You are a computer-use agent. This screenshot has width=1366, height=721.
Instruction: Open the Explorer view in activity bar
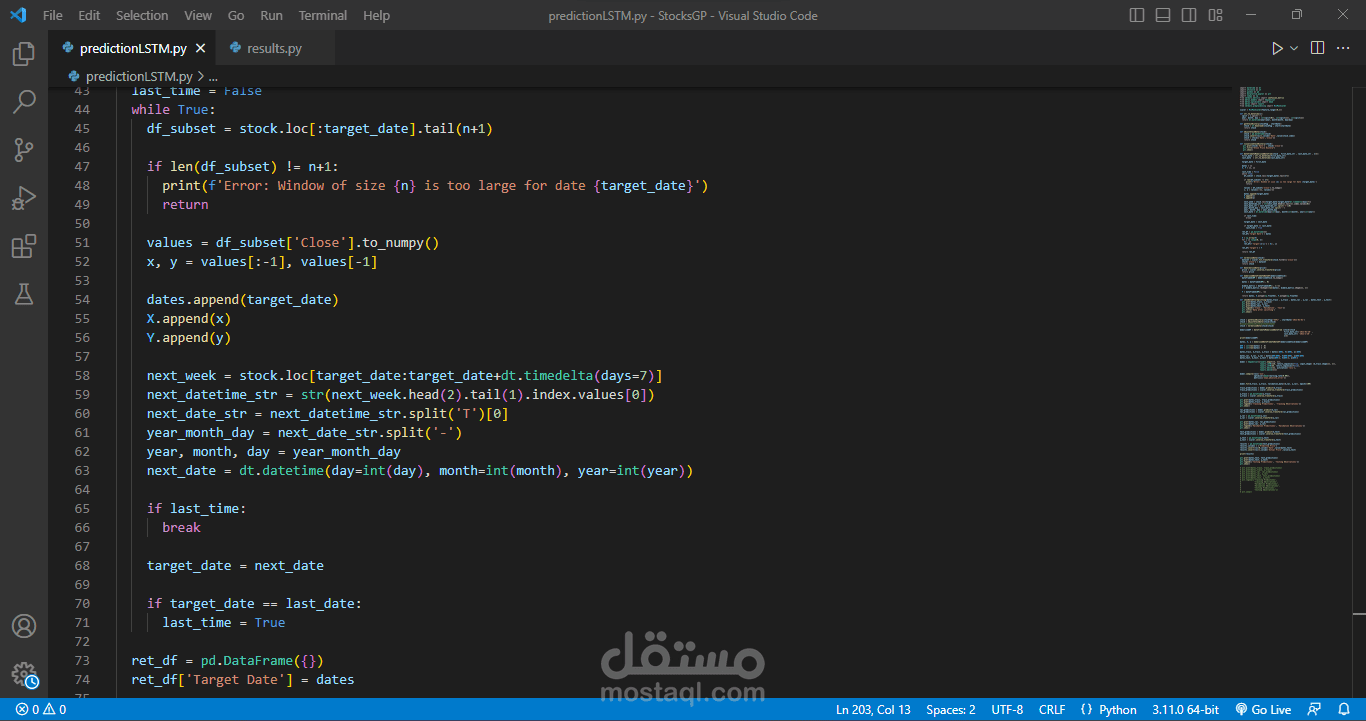24,54
